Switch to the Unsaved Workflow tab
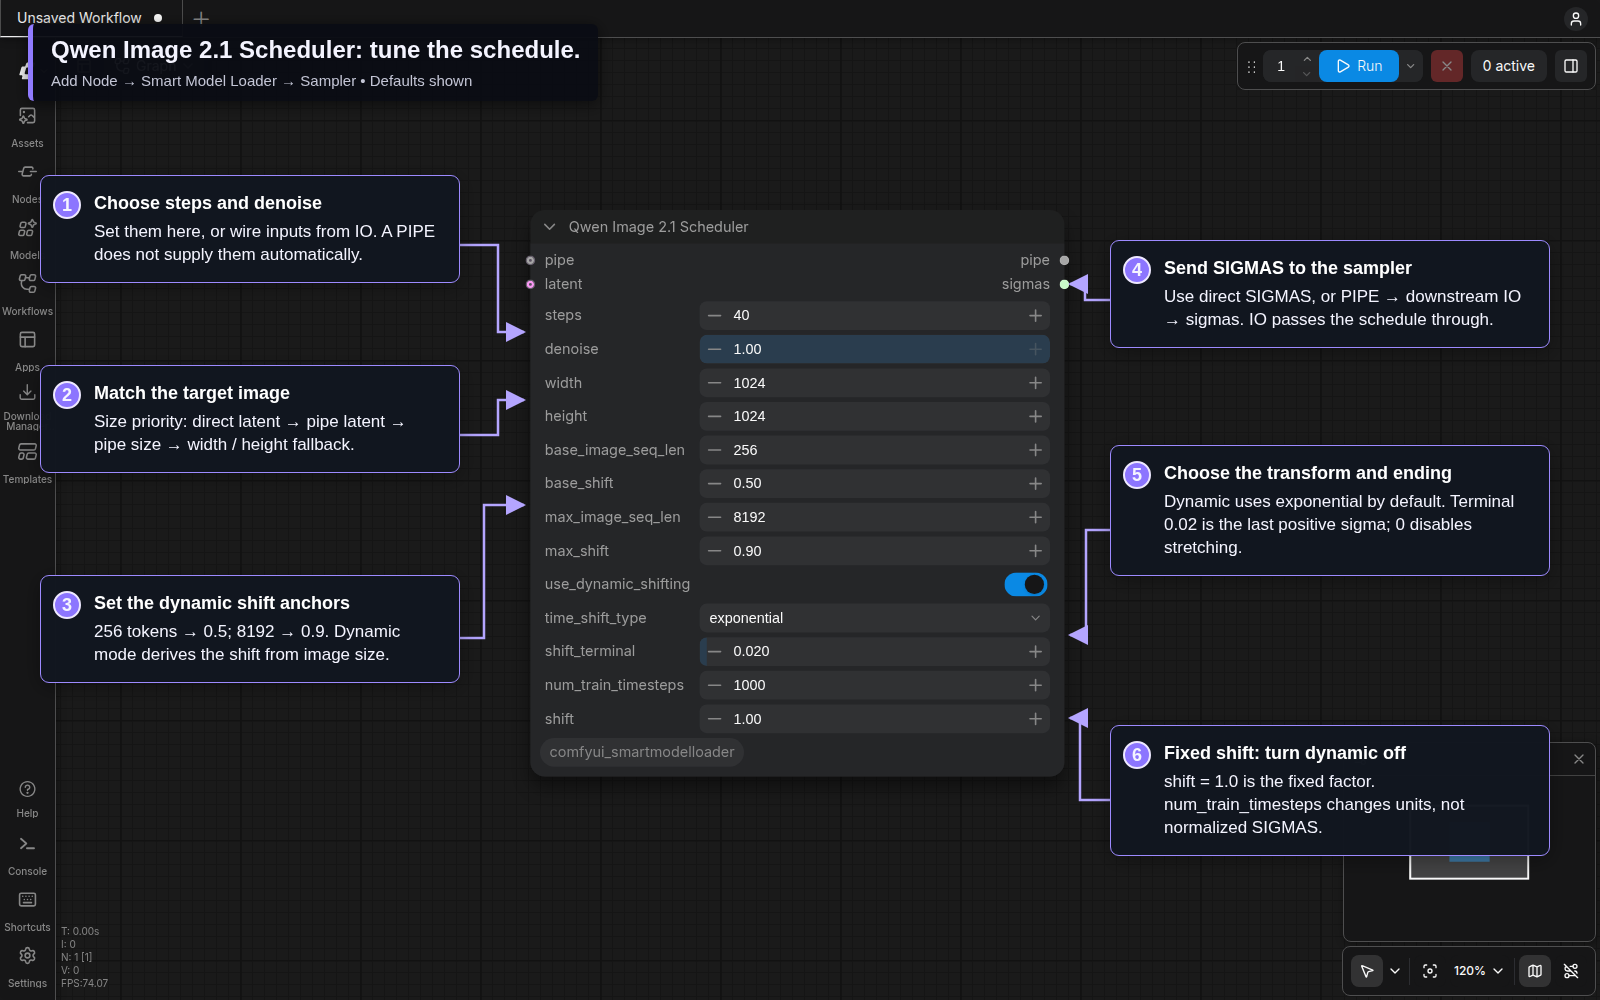 pos(90,18)
